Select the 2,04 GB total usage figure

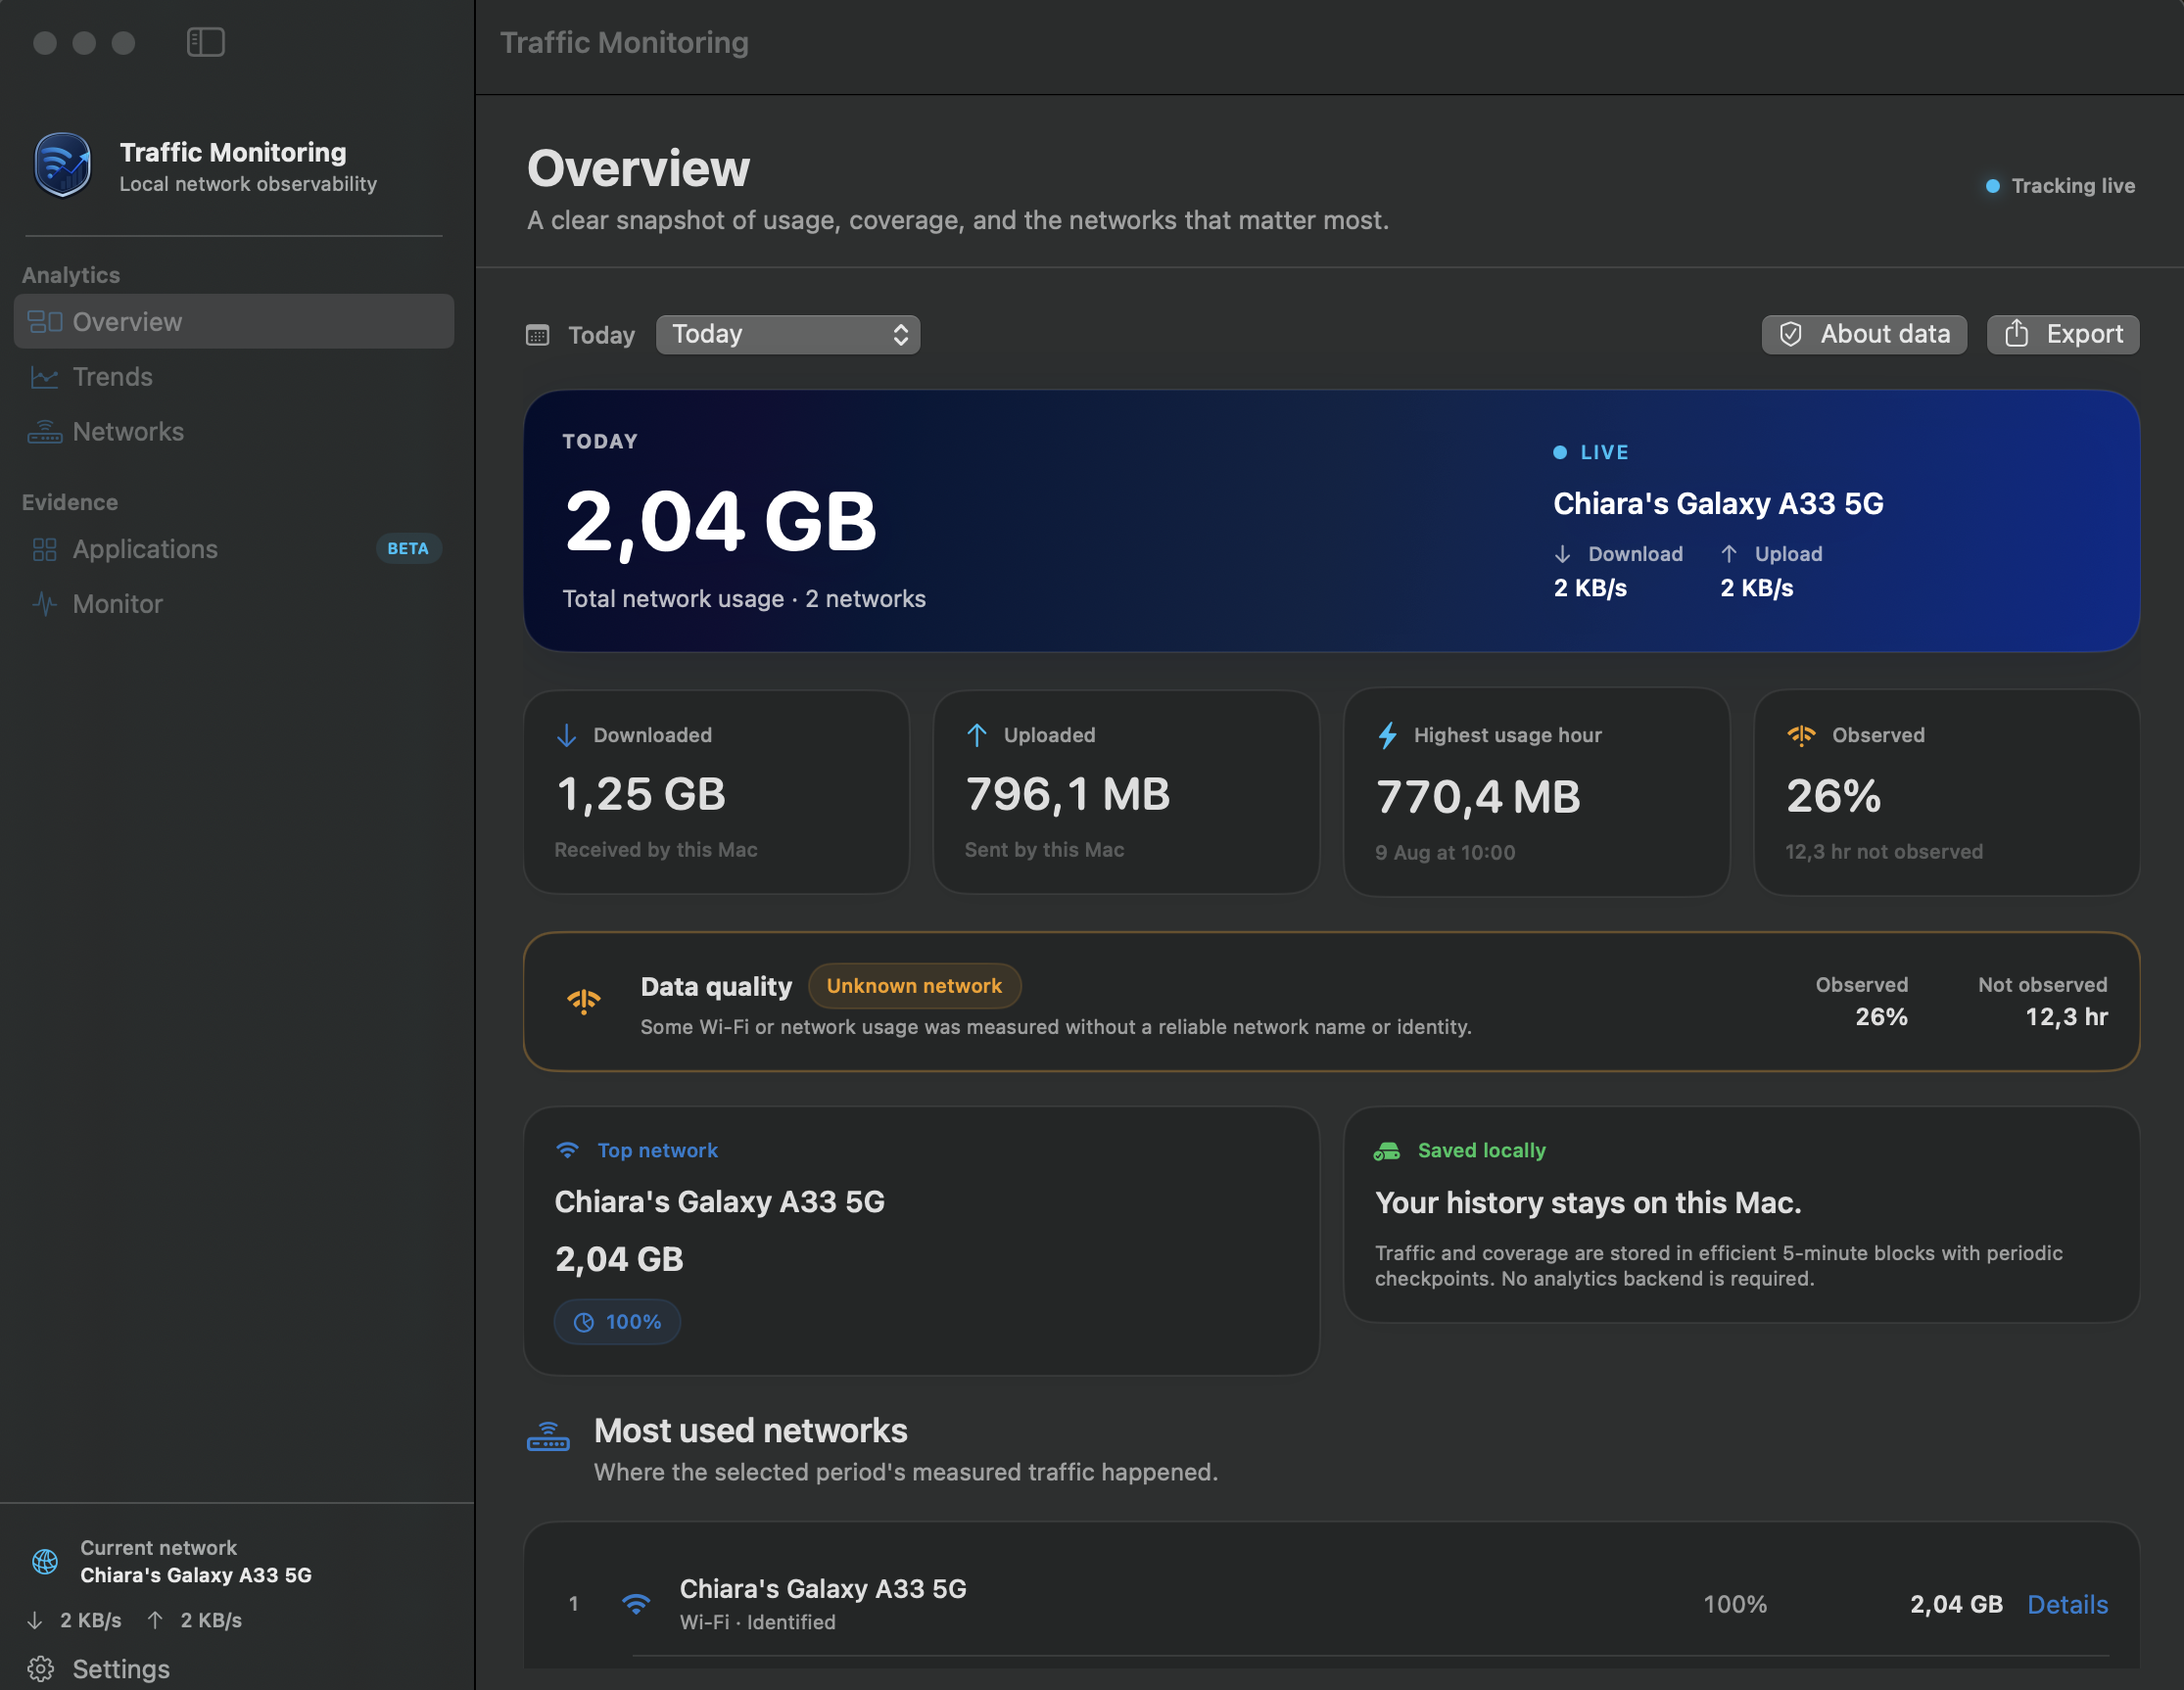721,522
